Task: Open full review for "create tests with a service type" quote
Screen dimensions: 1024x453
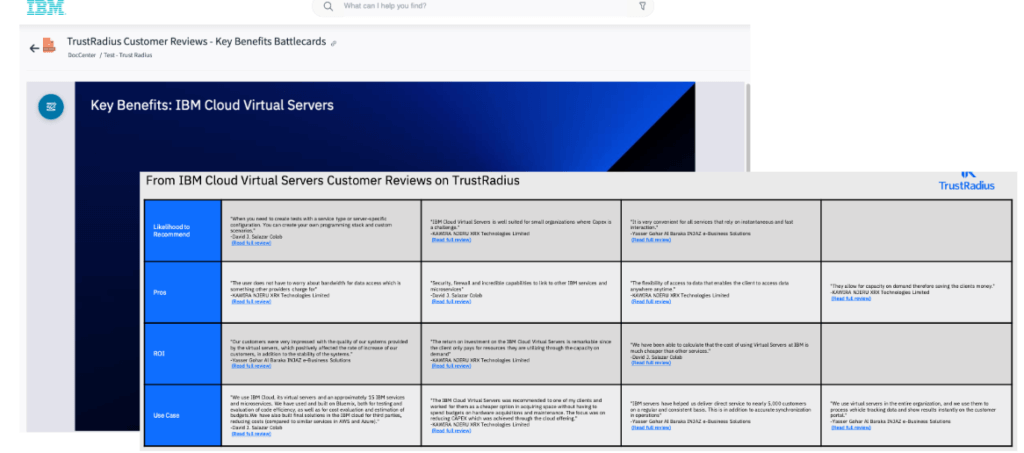Action: click(x=251, y=243)
